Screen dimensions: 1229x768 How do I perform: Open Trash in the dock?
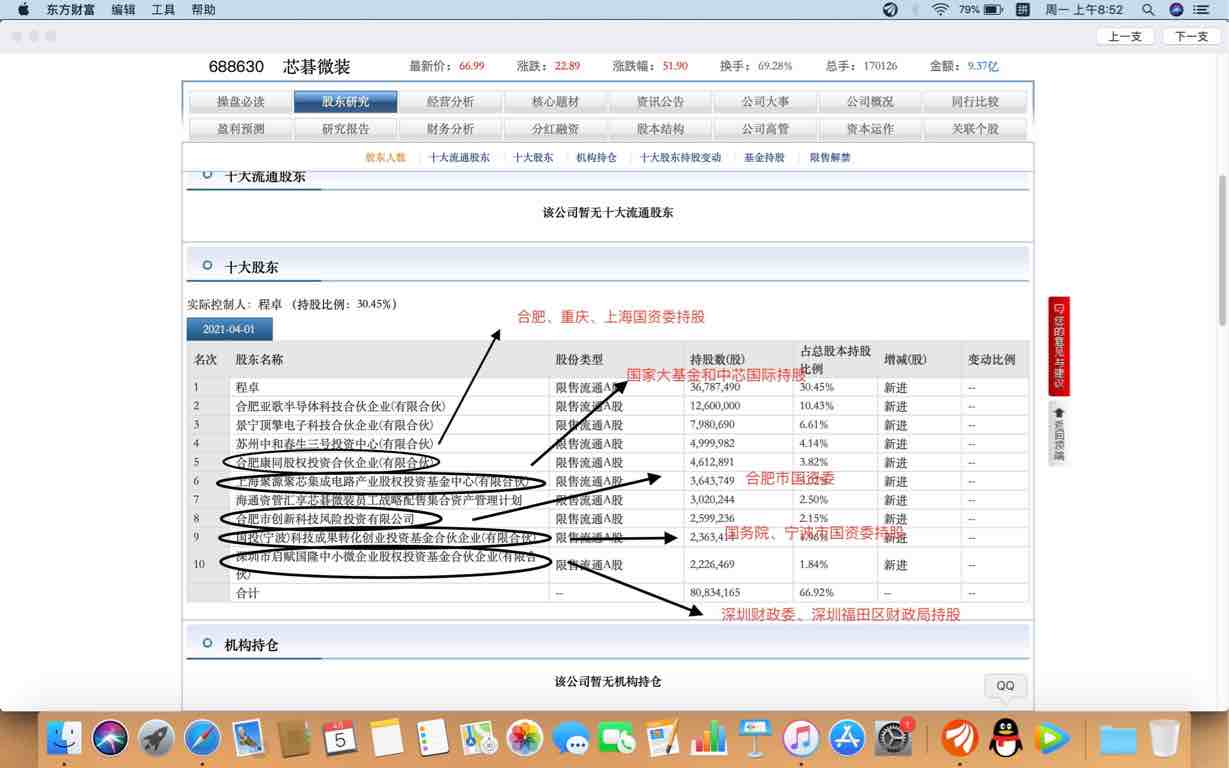pyautogui.click(x=1164, y=738)
